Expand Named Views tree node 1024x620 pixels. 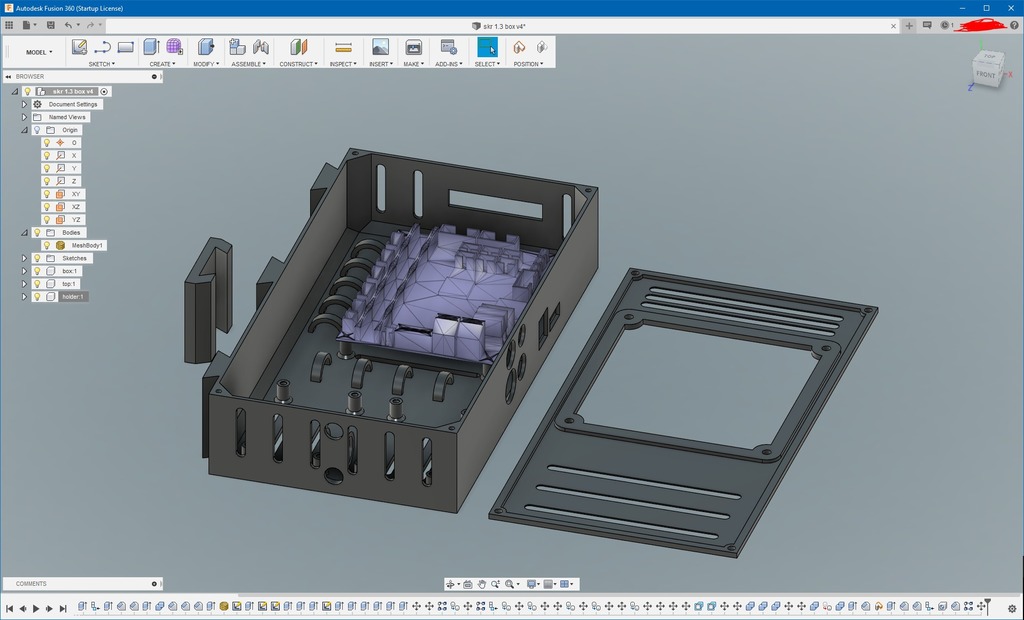tap(24, 118)
